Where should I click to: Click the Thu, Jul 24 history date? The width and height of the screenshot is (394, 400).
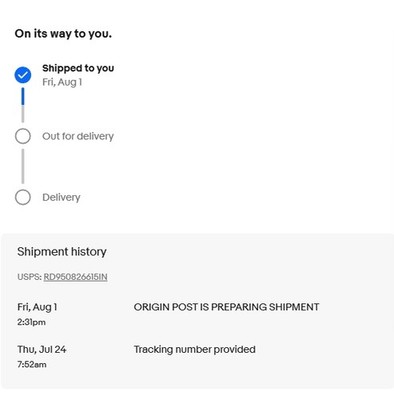[42, 349]
